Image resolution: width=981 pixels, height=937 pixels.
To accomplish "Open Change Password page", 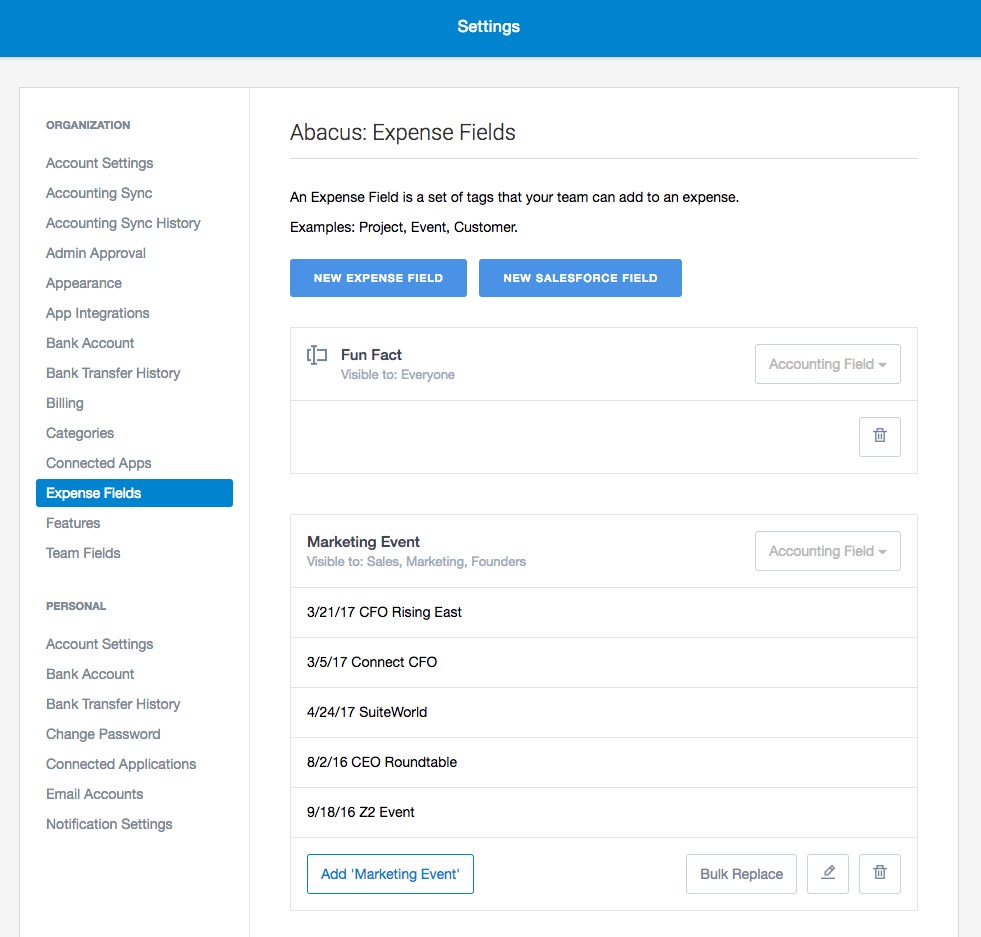I will pyautogui.click(x=103, y=734).
